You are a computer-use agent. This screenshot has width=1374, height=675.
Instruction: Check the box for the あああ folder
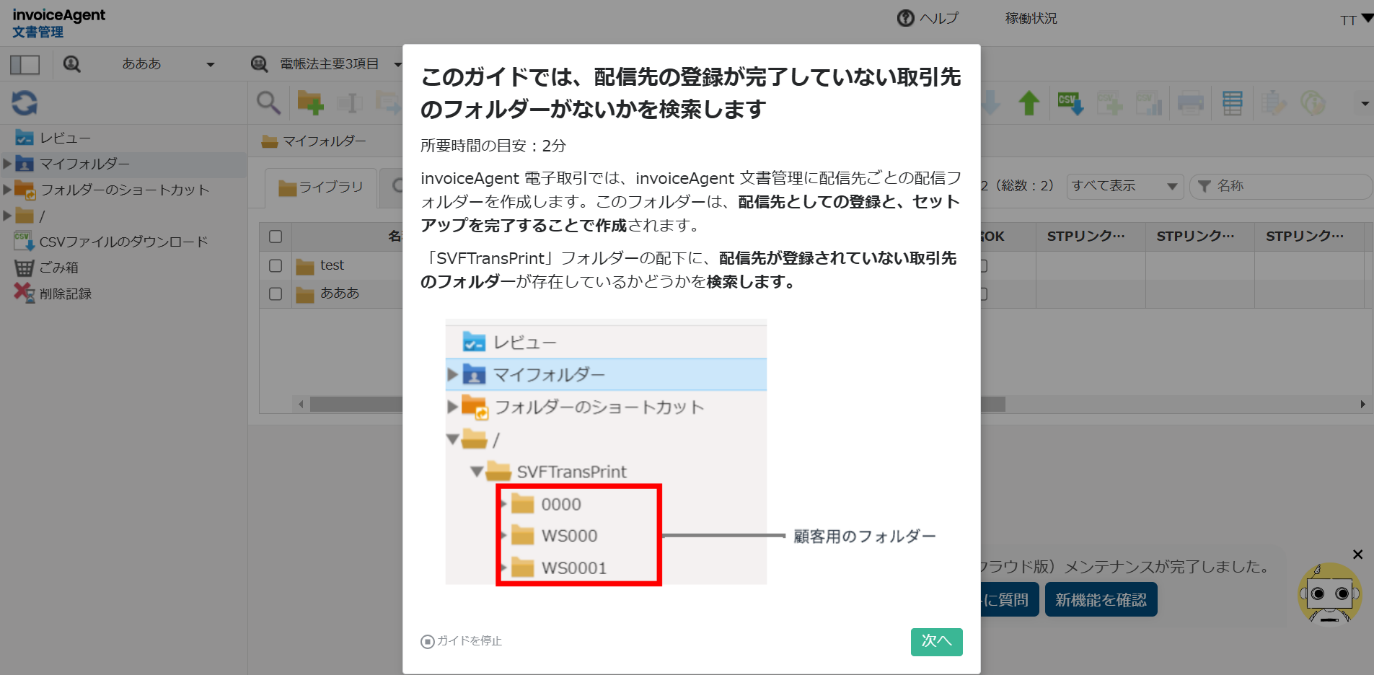pos(275,294)
